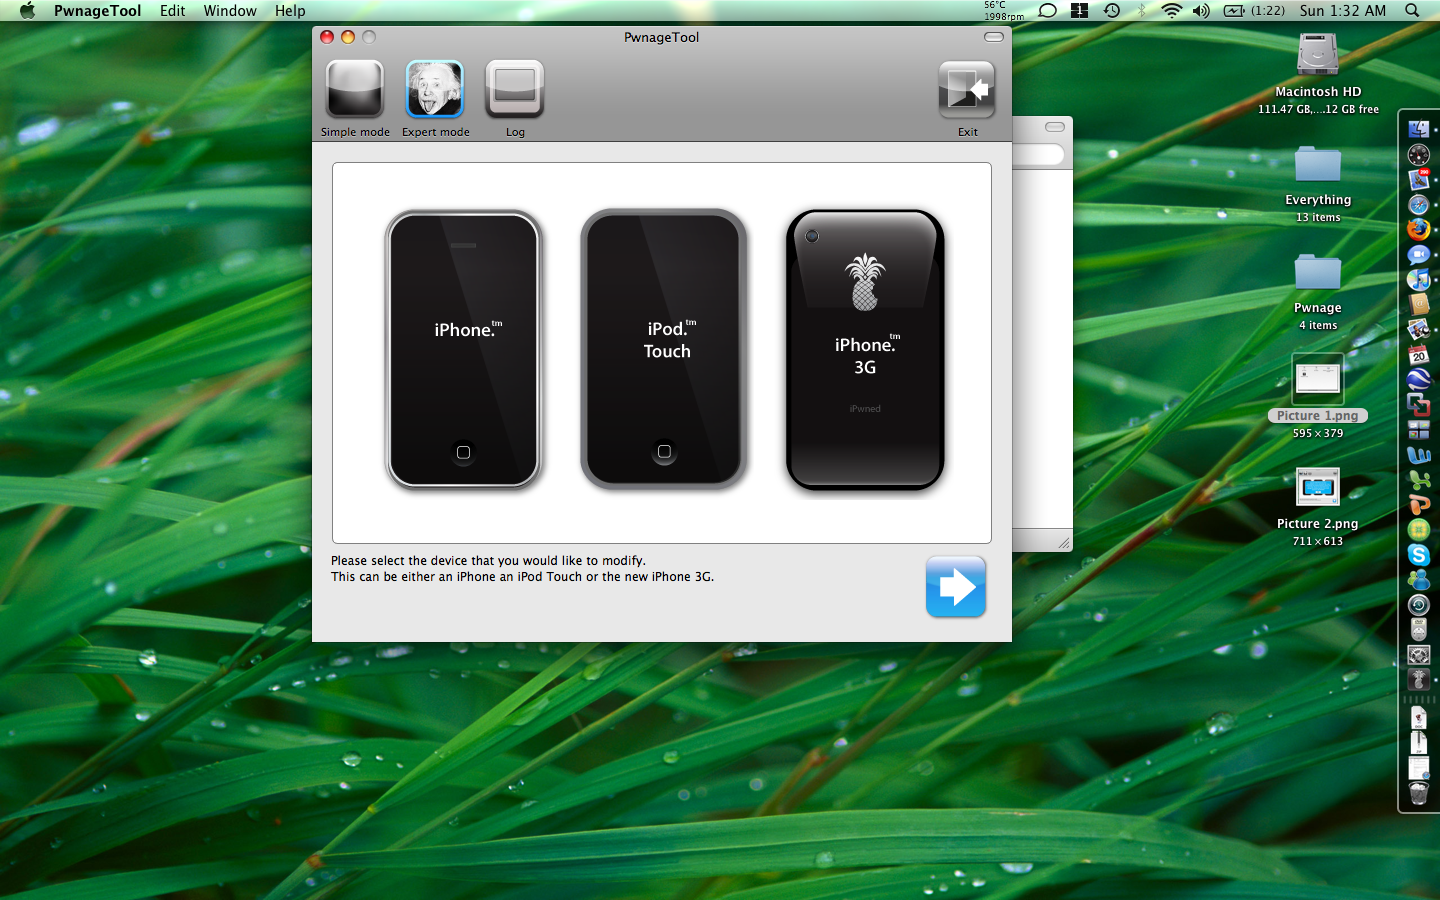Open the Trash in the dock
This screenshot has height=900, width=1440.
tap(1419, 794)
